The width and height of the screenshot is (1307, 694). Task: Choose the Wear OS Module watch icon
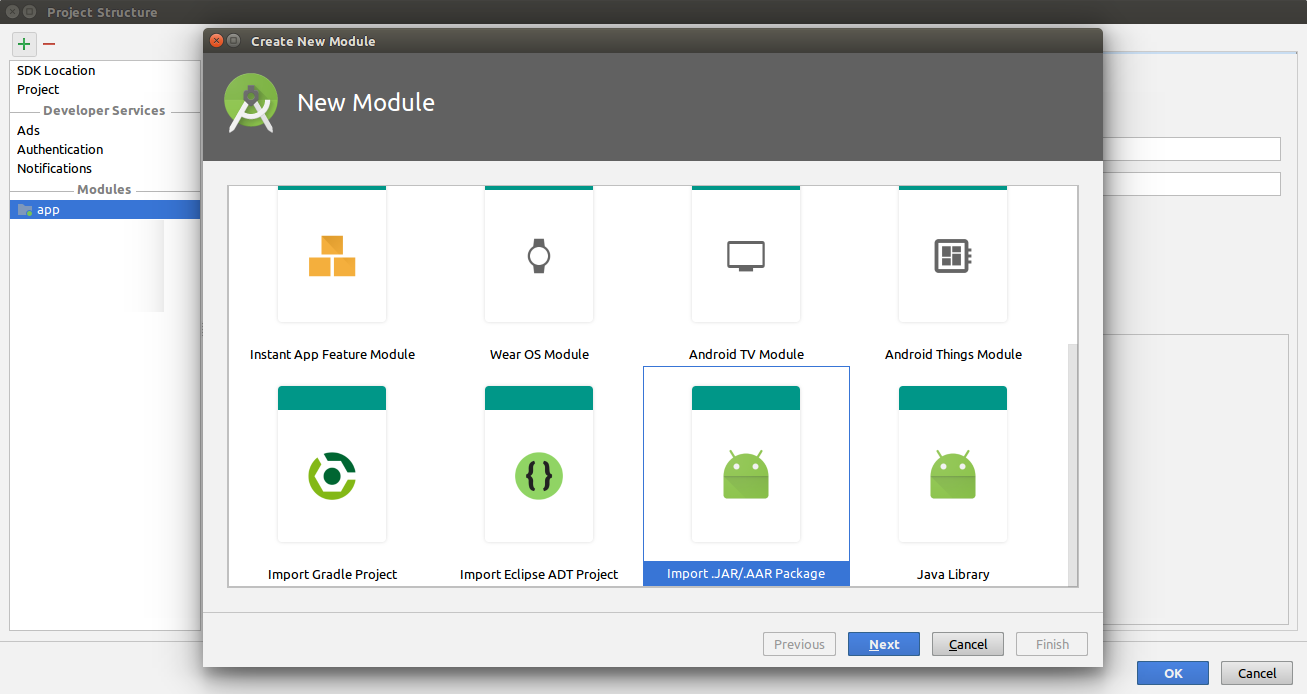[539, 256]
